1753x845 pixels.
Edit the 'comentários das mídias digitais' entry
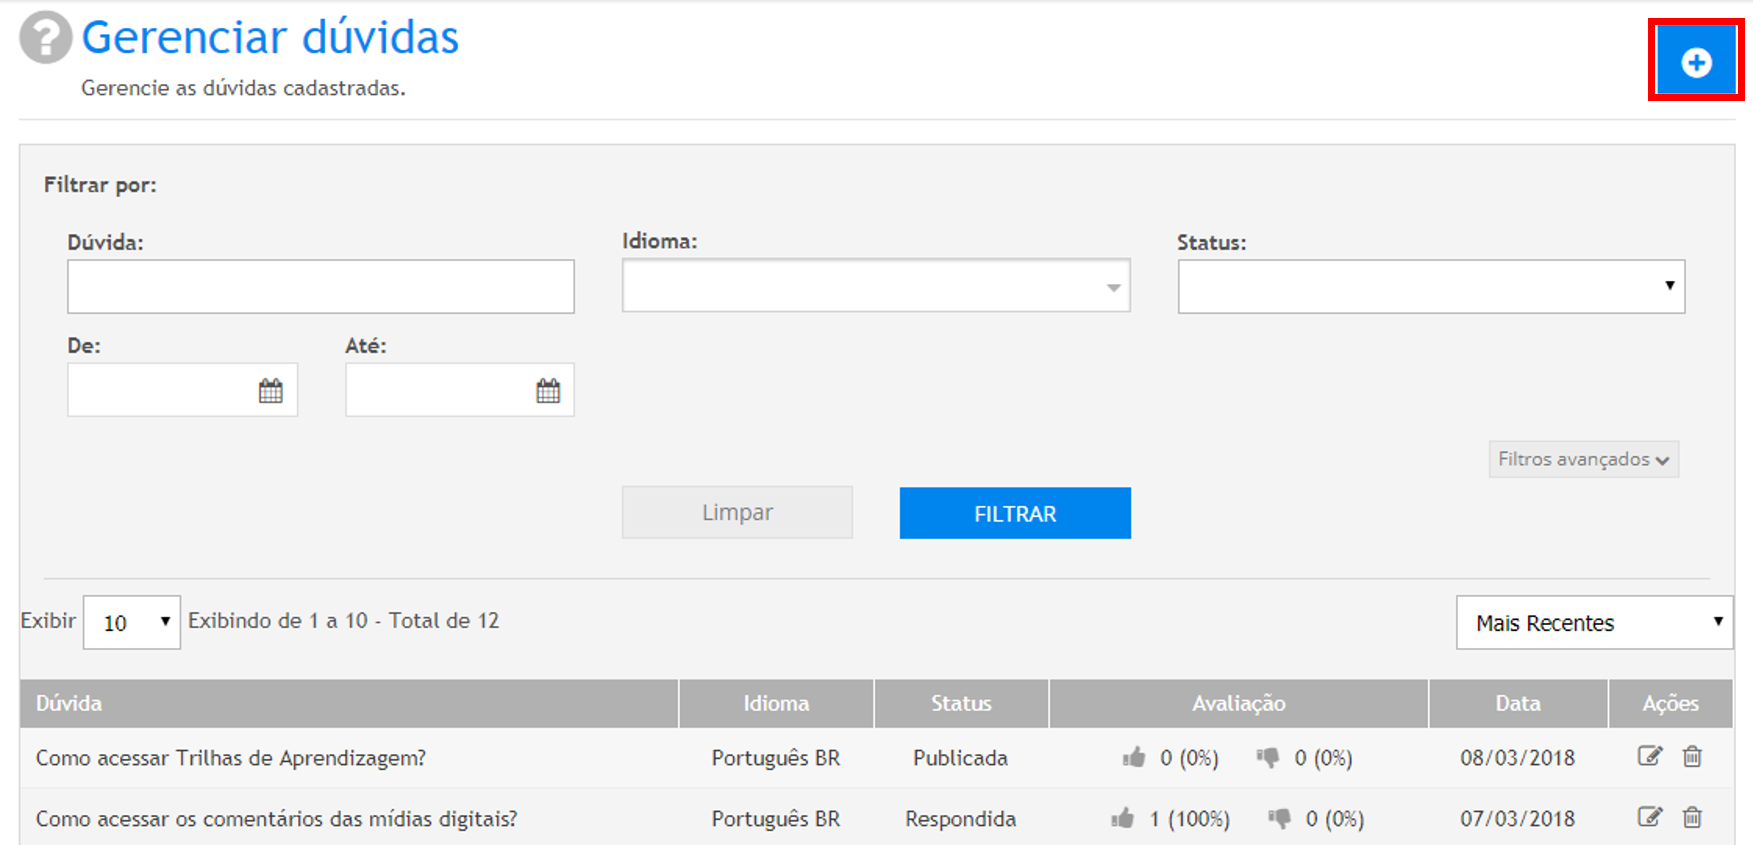click(x=1649, y=818)
